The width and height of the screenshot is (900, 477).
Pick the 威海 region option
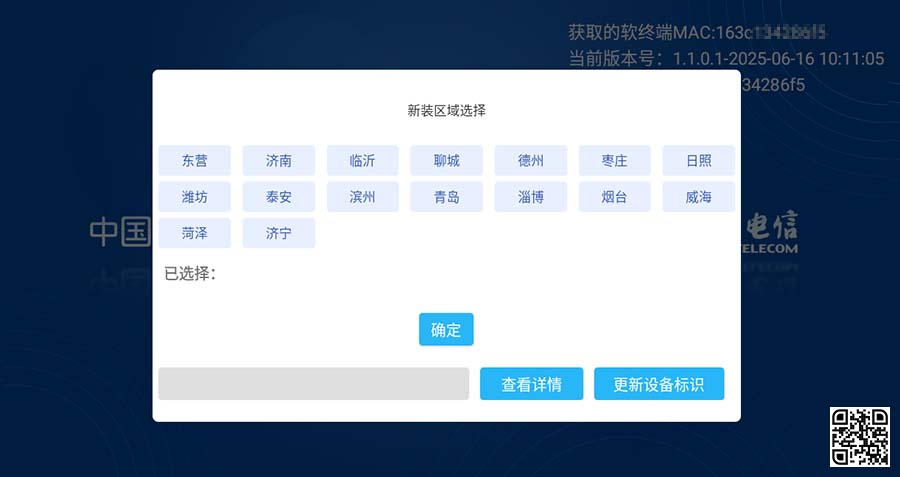click(x=699, y=197)
